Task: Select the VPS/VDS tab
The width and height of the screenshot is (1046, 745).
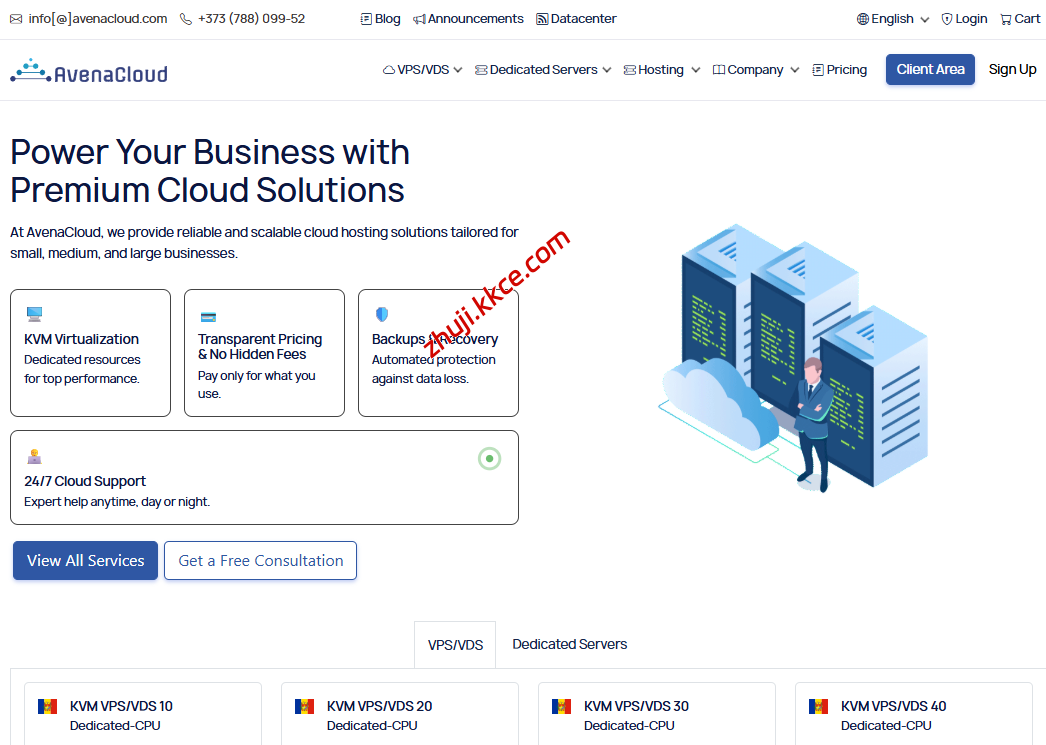Action: tap(455, 645)
